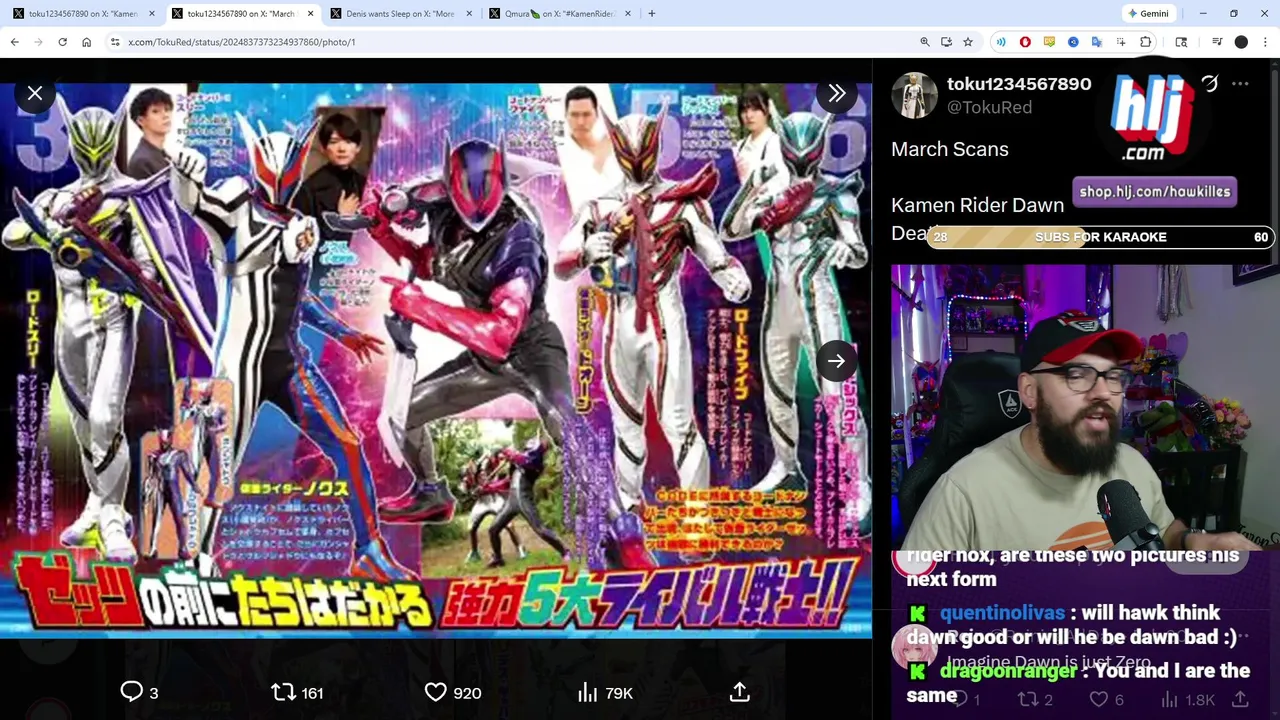Click the install app icon in the address bar
The width and height of the screenshot is (1280, 720).
pyautogui.click(x=946, y=42)
